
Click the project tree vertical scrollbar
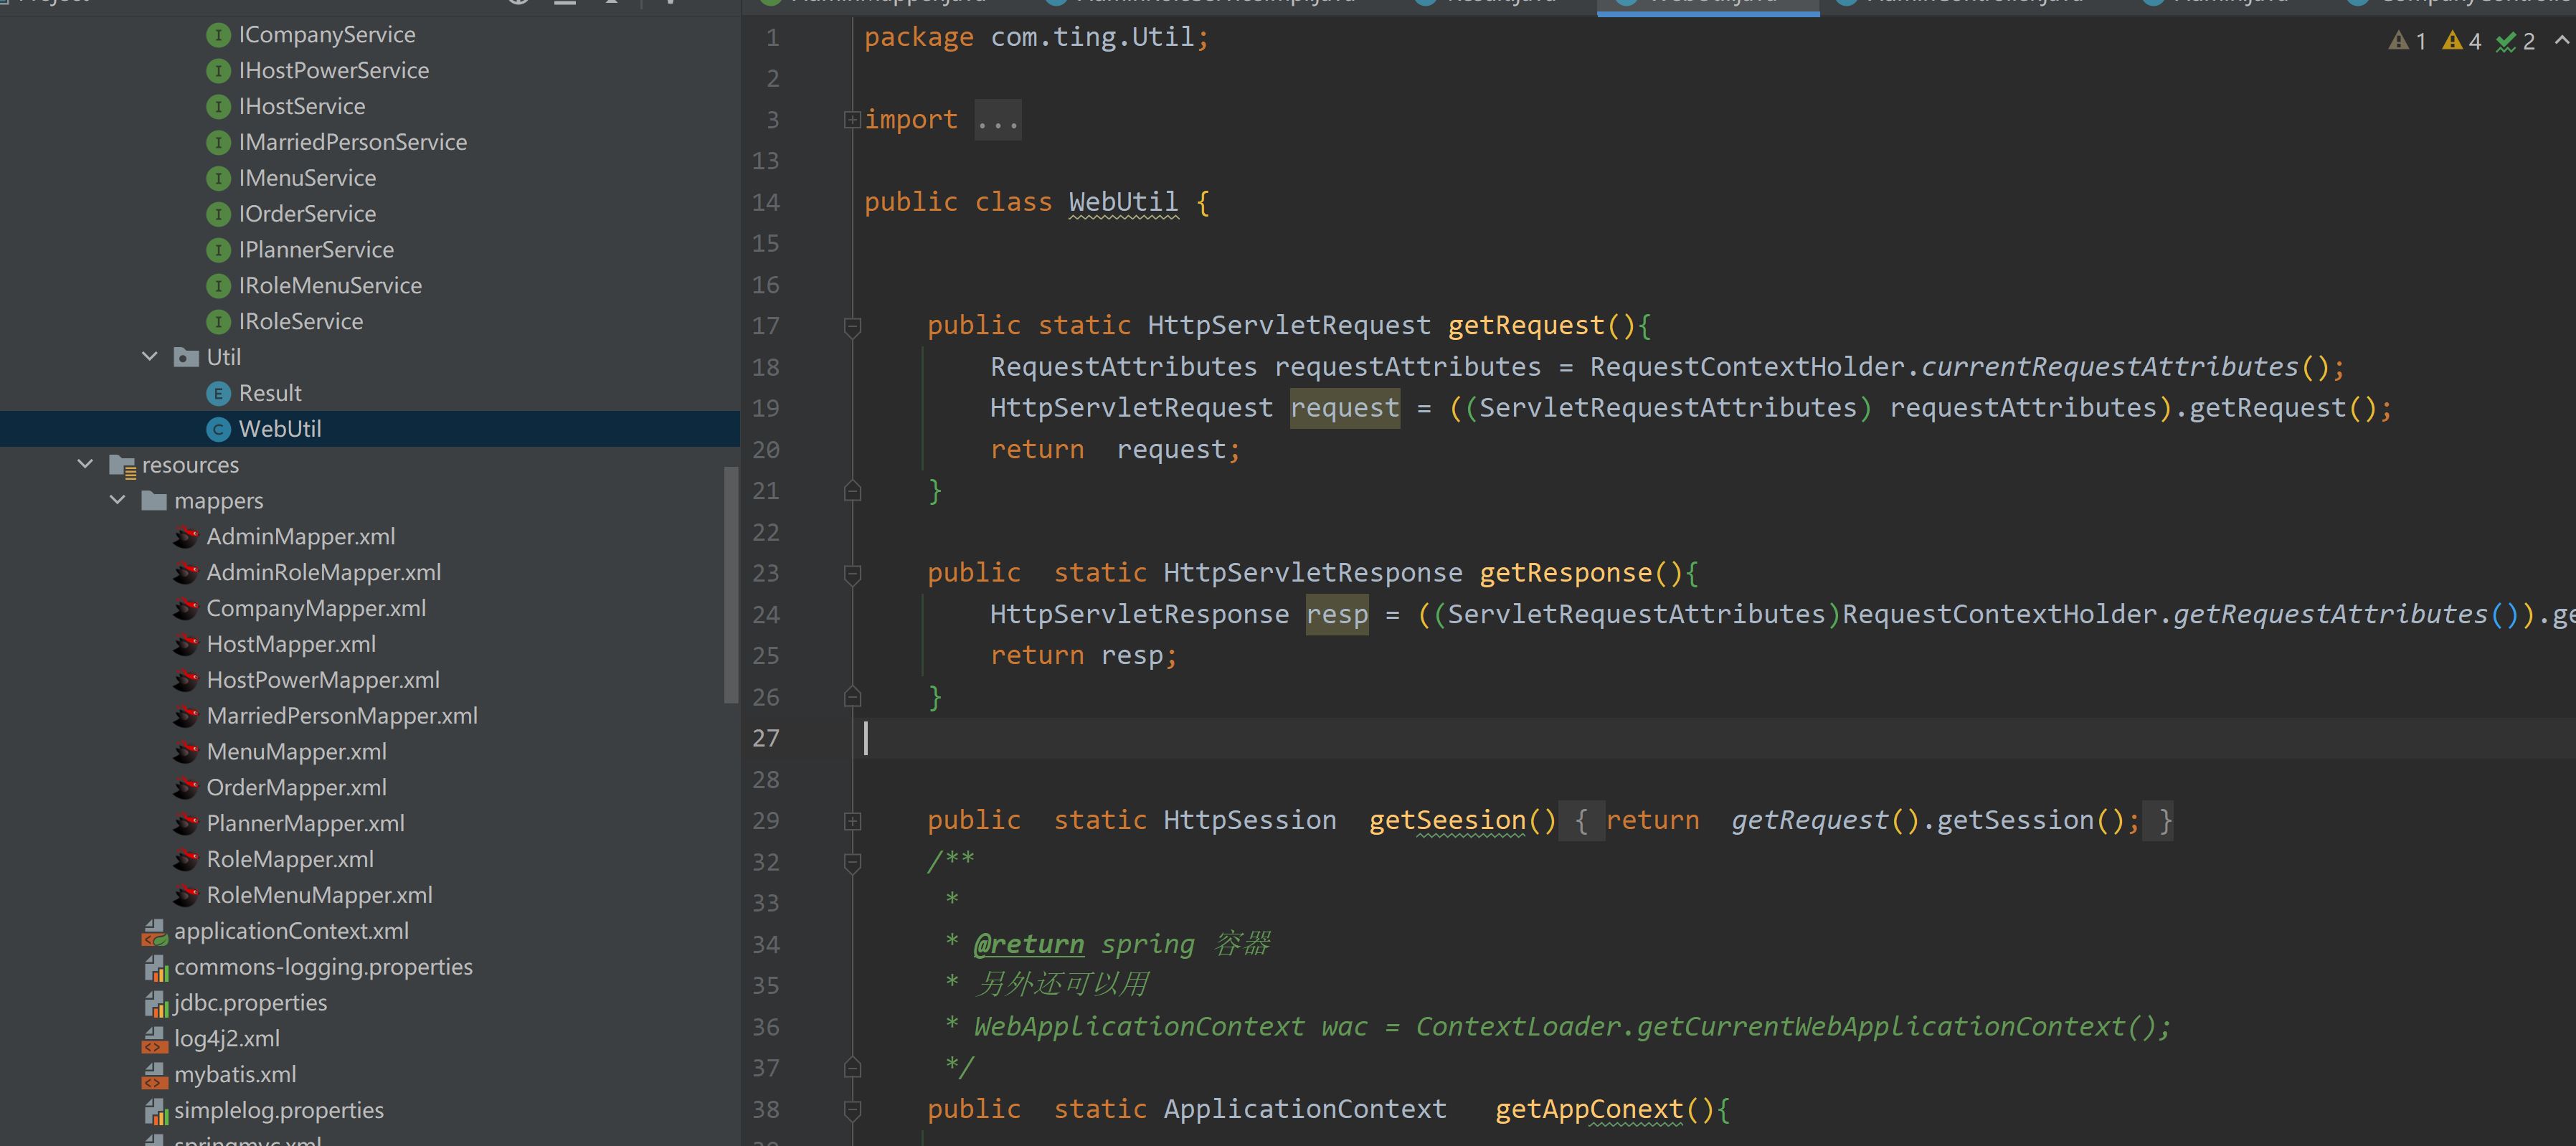731,585
